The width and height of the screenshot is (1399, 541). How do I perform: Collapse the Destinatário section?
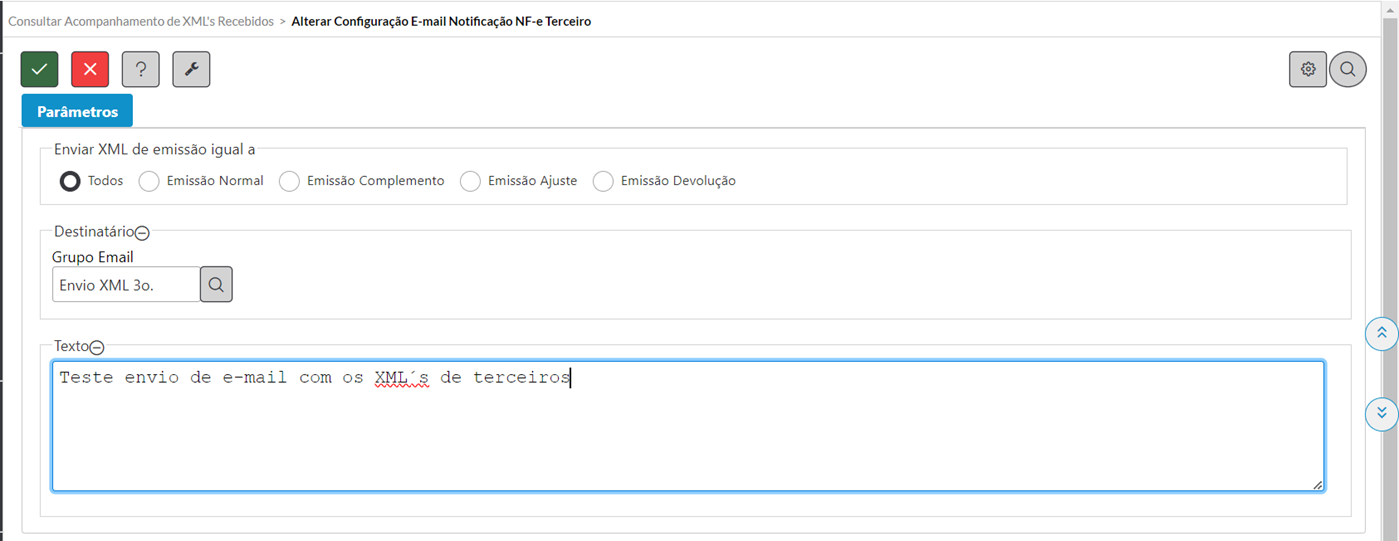point(142,233)
